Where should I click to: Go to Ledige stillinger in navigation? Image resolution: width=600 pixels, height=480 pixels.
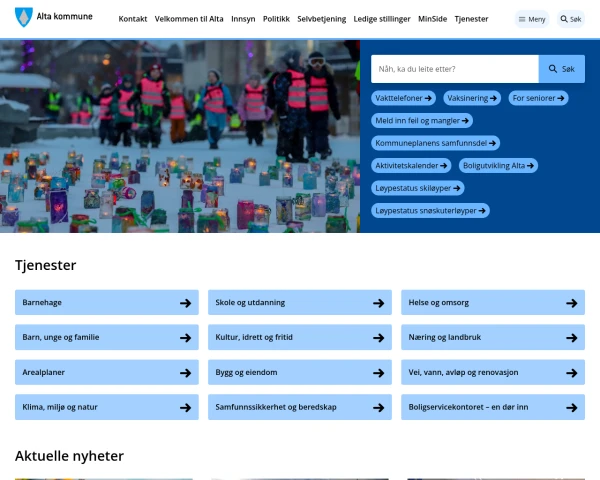(381, 19)
